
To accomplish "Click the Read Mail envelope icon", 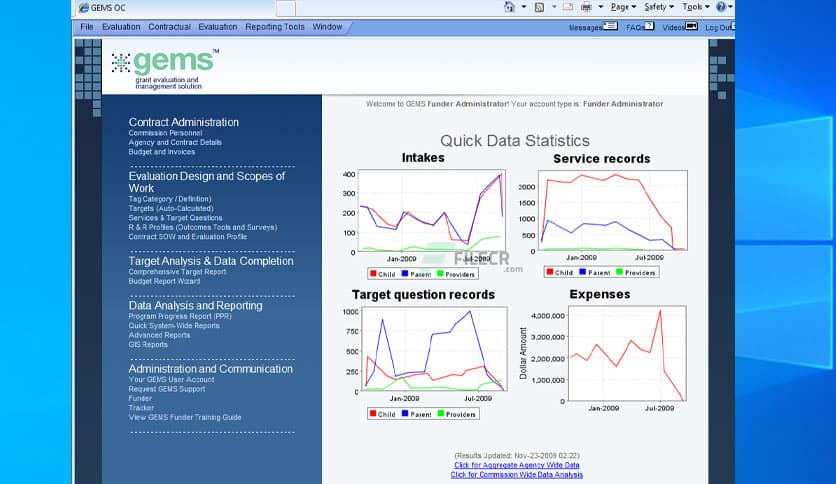I will pos(568,7).
